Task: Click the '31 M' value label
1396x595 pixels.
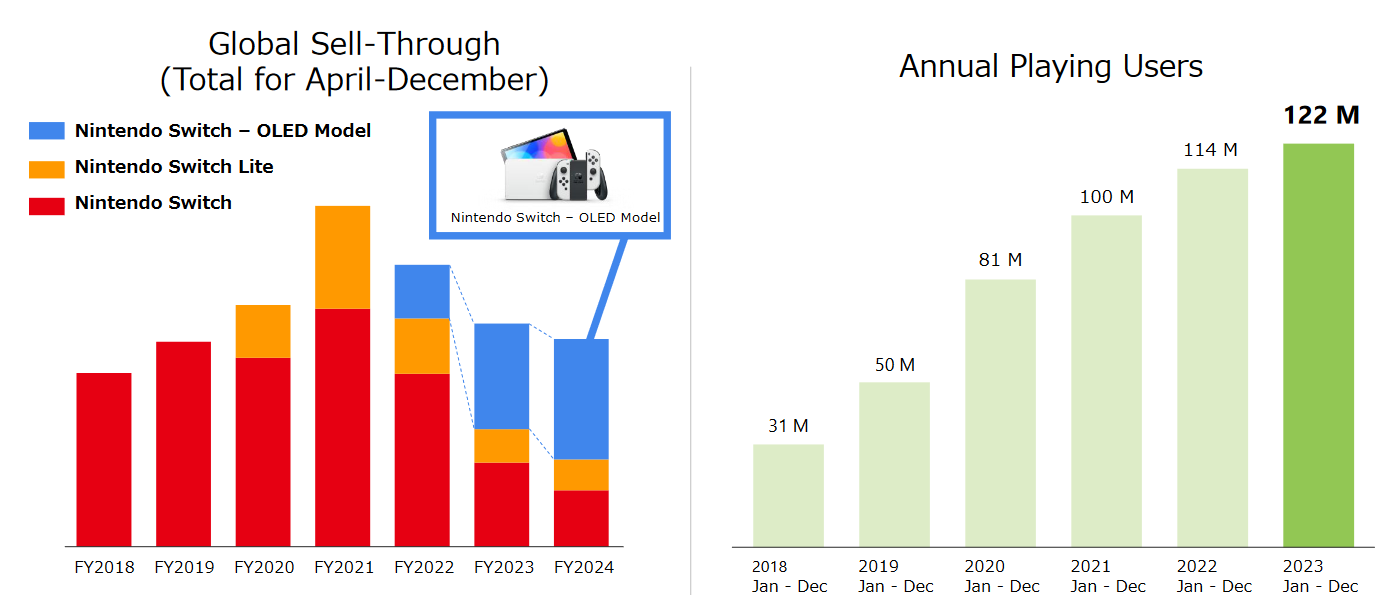Action: (x=788, y=426)
